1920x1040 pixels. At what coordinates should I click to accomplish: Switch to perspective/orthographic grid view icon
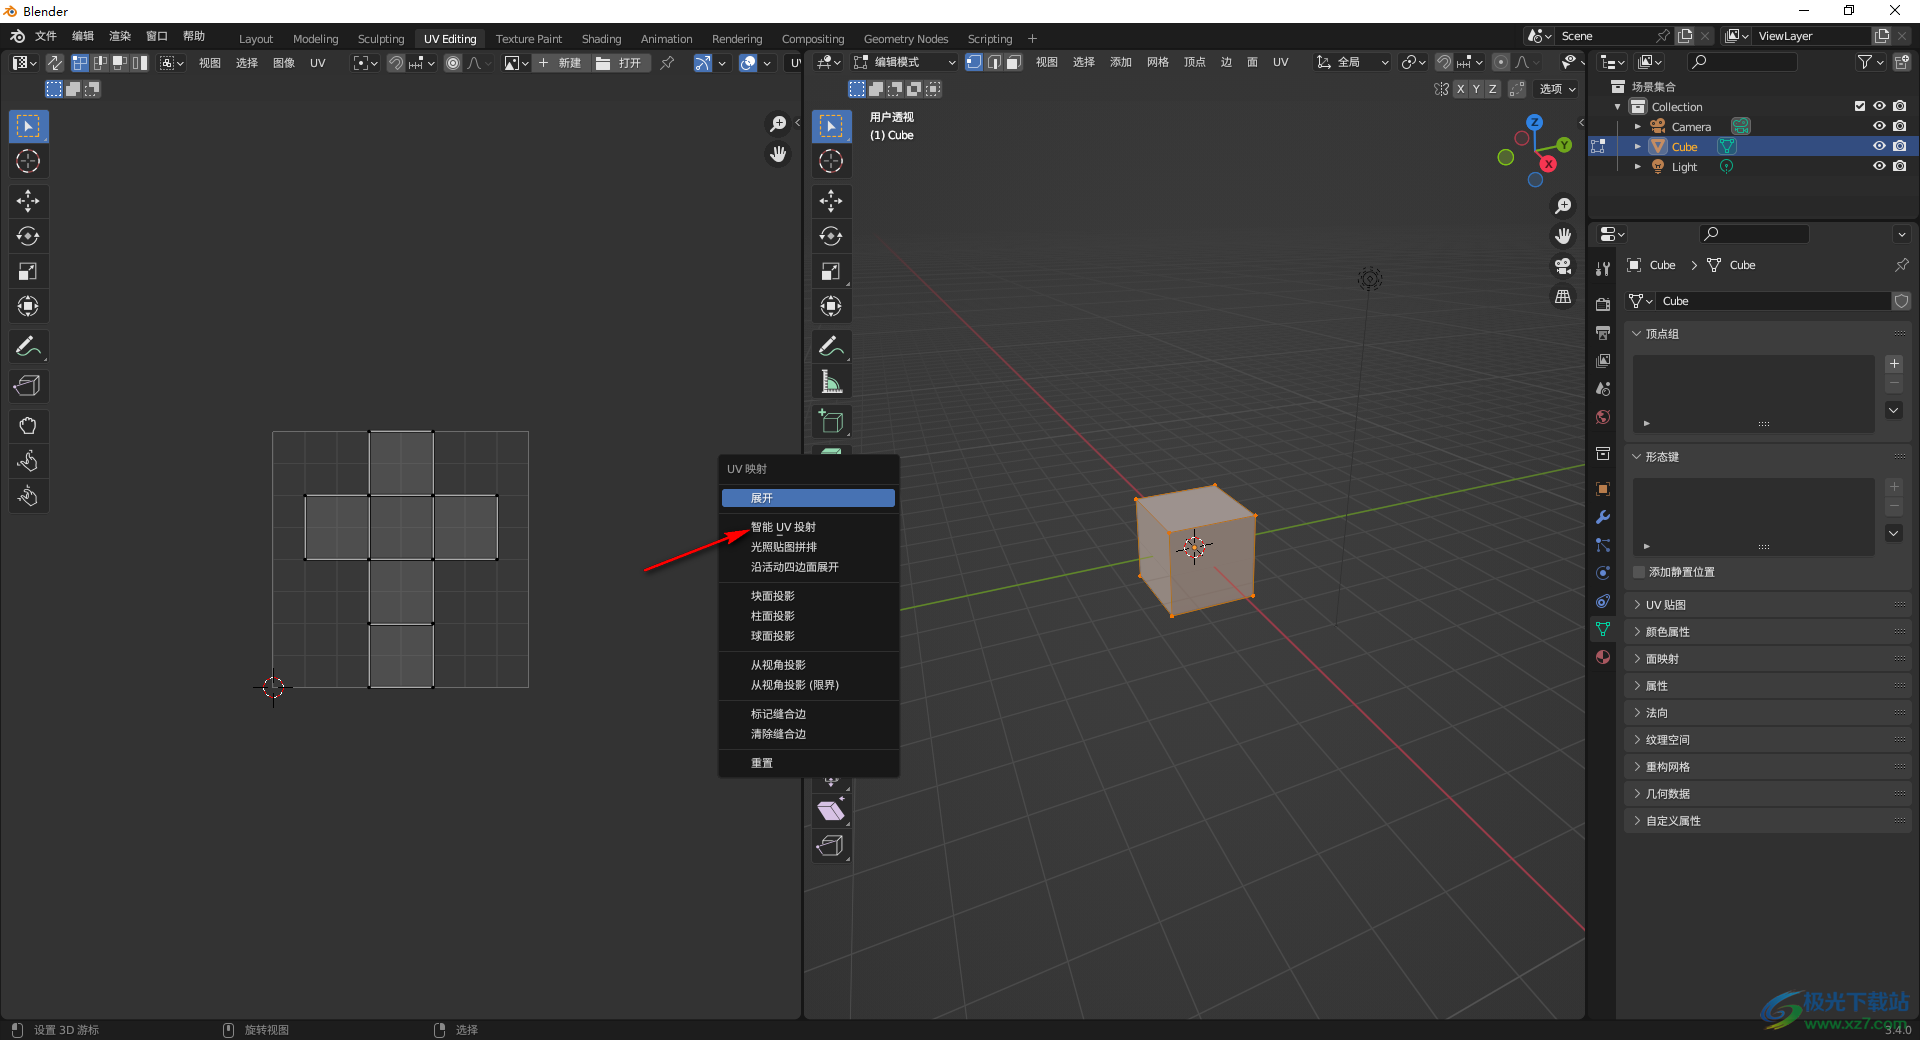pyautogui.click(x=1563, y=297)
